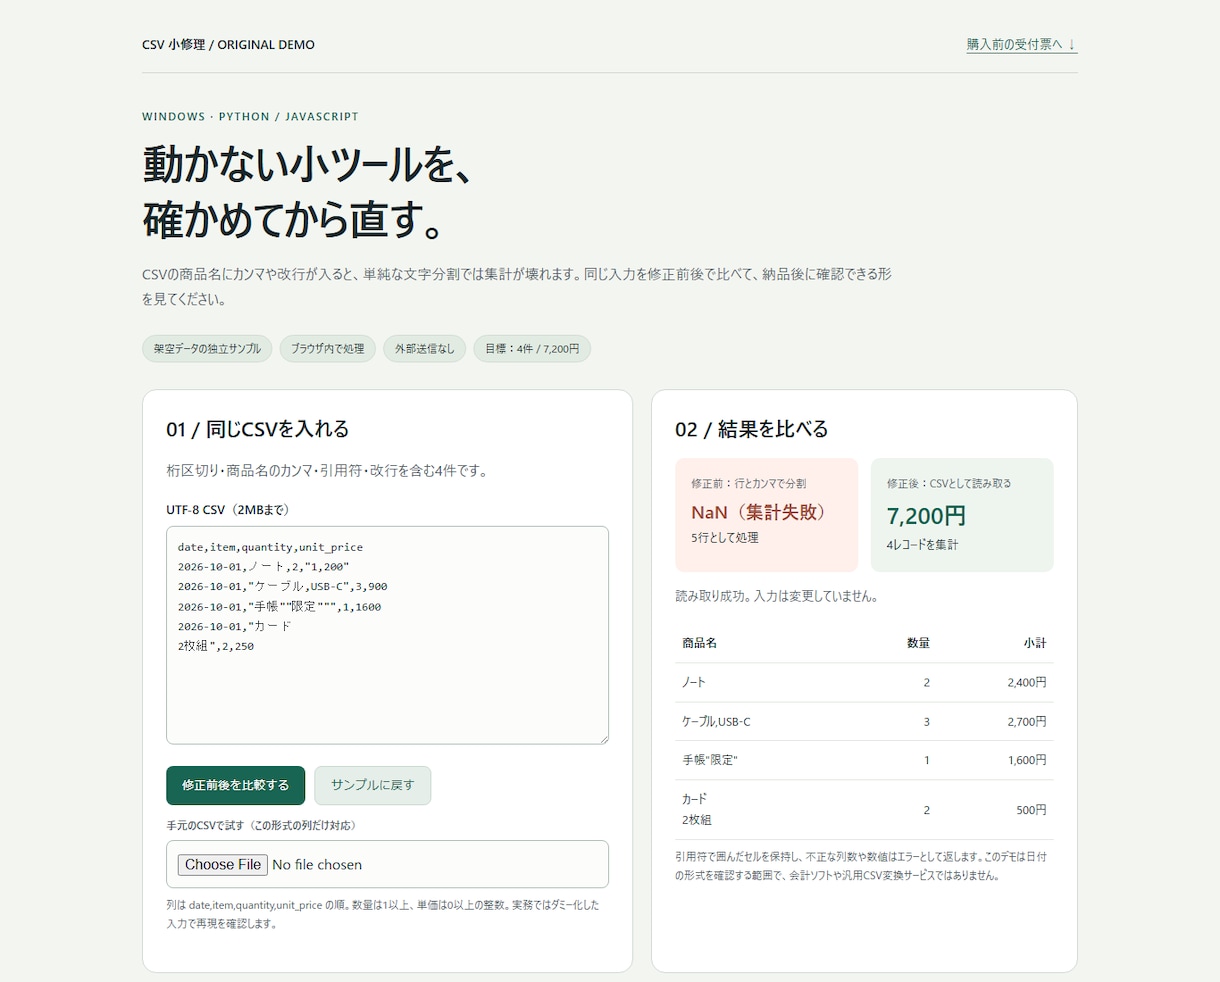
Task: Click the WINDOWS · PYTHON / JAVASCRIPT label
Action: [250, 116]
